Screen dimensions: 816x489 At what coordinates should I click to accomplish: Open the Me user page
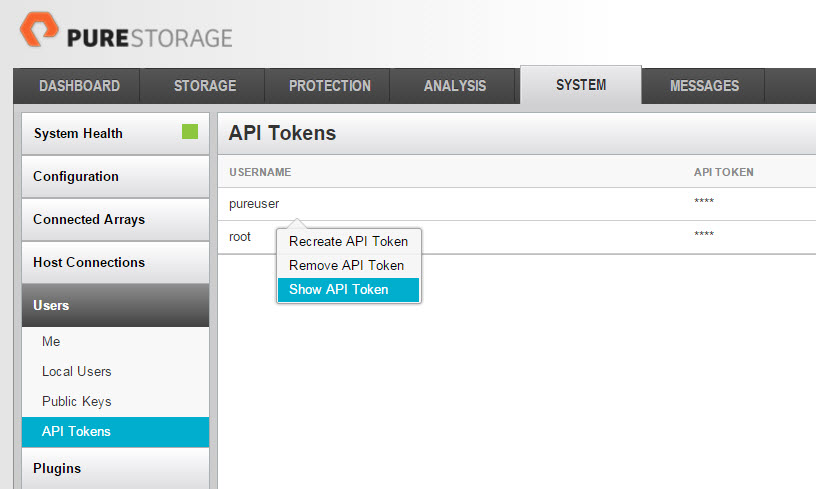click(x=51, y=342)
